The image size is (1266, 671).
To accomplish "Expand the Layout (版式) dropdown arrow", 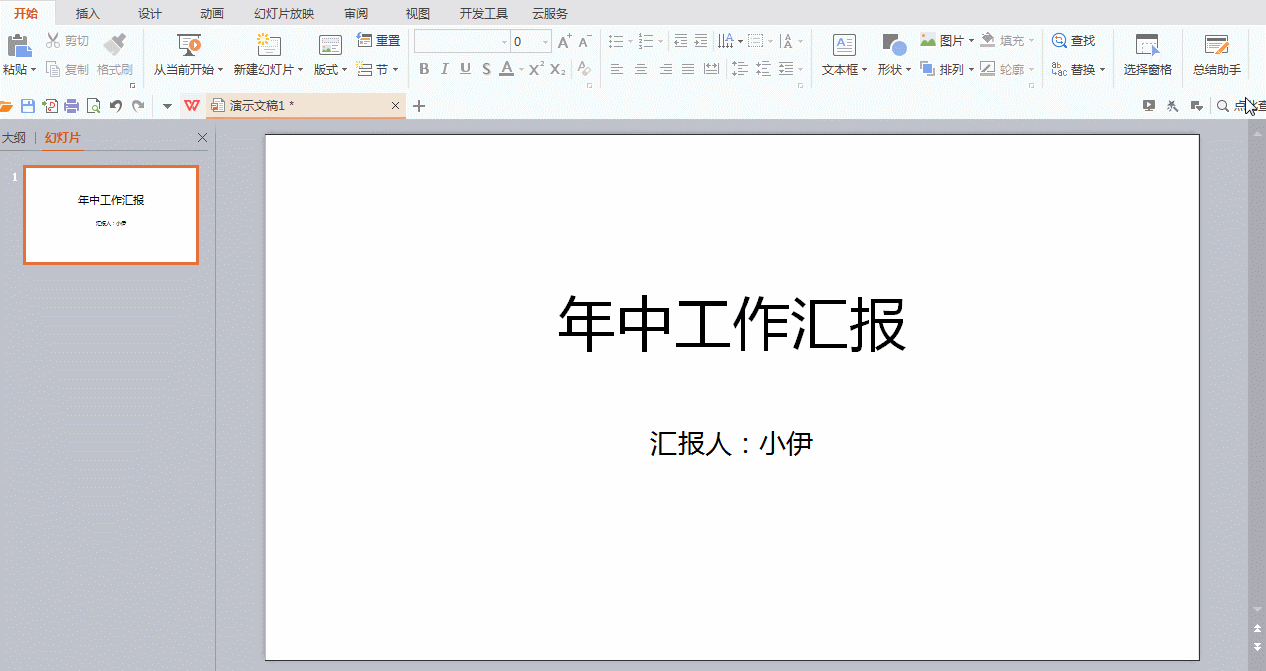I will [344, 70].
